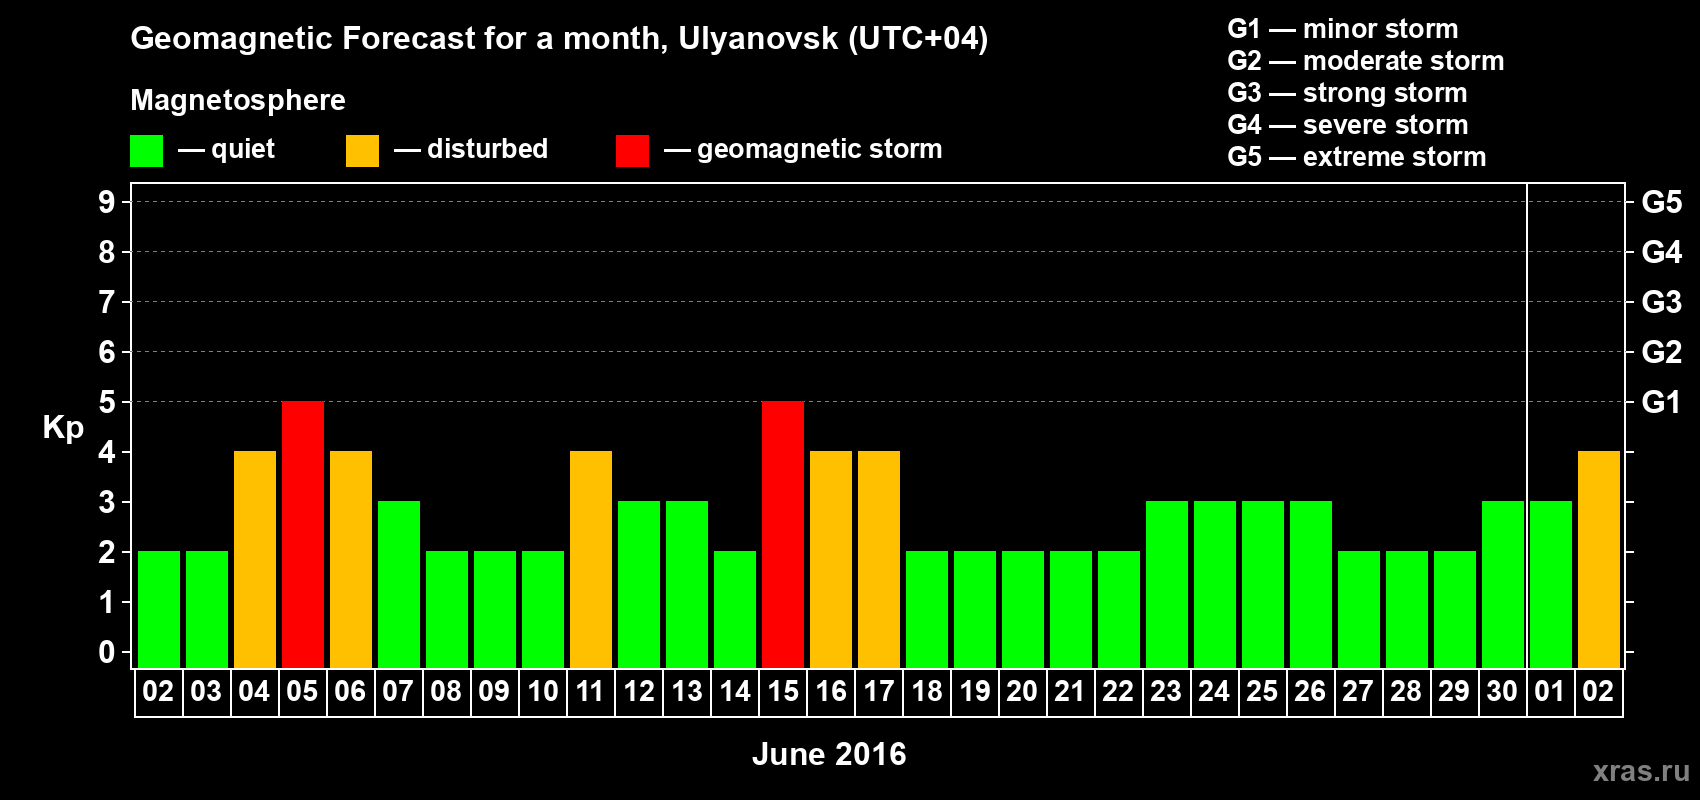Viewport: 1700px width, 800px height.
Task: Click the green quiet legend swatch
Action: click(x=146, y=151)
